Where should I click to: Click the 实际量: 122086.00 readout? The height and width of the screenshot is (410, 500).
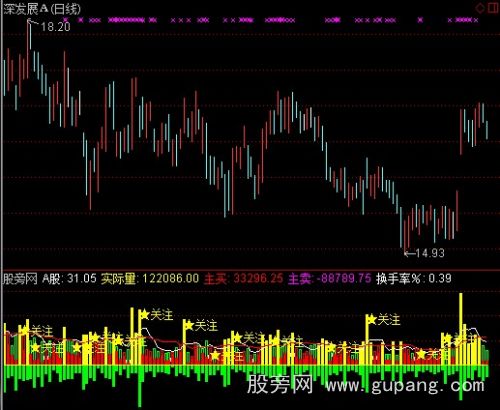150,278
